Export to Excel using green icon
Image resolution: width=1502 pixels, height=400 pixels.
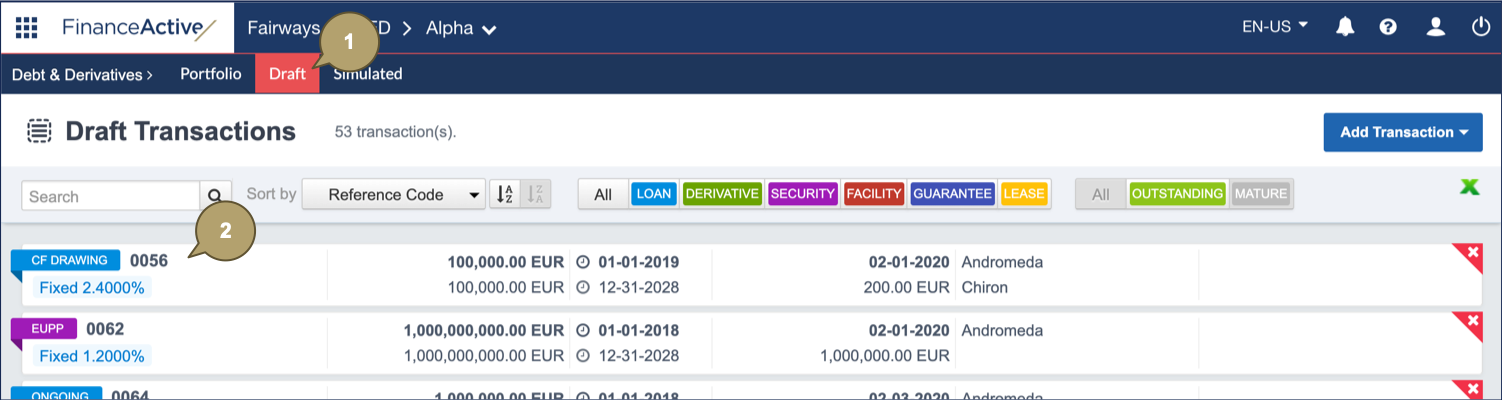pos(1469,187)
